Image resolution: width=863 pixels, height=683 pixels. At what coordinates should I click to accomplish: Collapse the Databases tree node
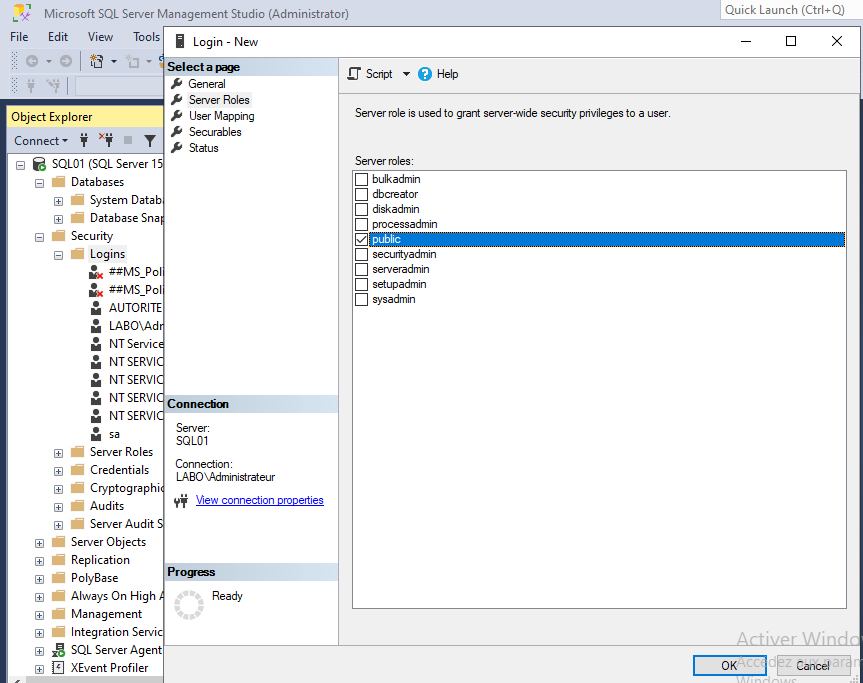pyautogui.click(x=40, y=183)
